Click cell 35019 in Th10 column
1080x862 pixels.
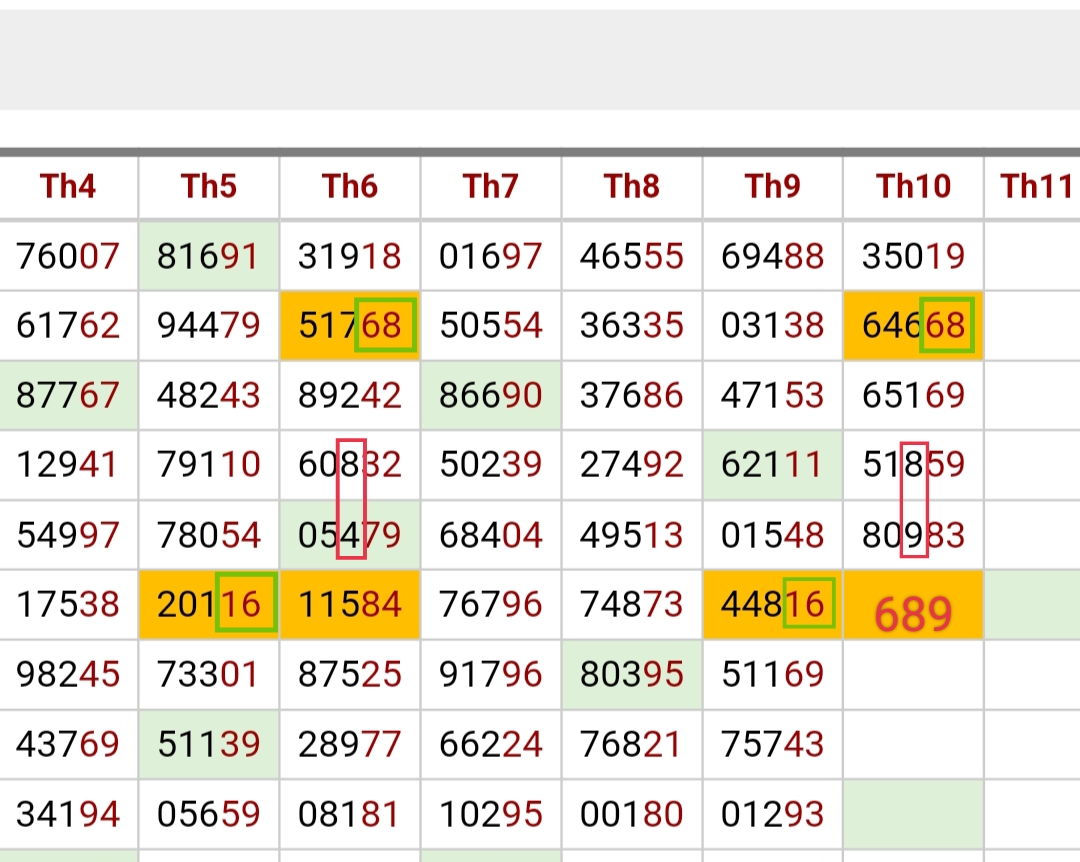913,256
